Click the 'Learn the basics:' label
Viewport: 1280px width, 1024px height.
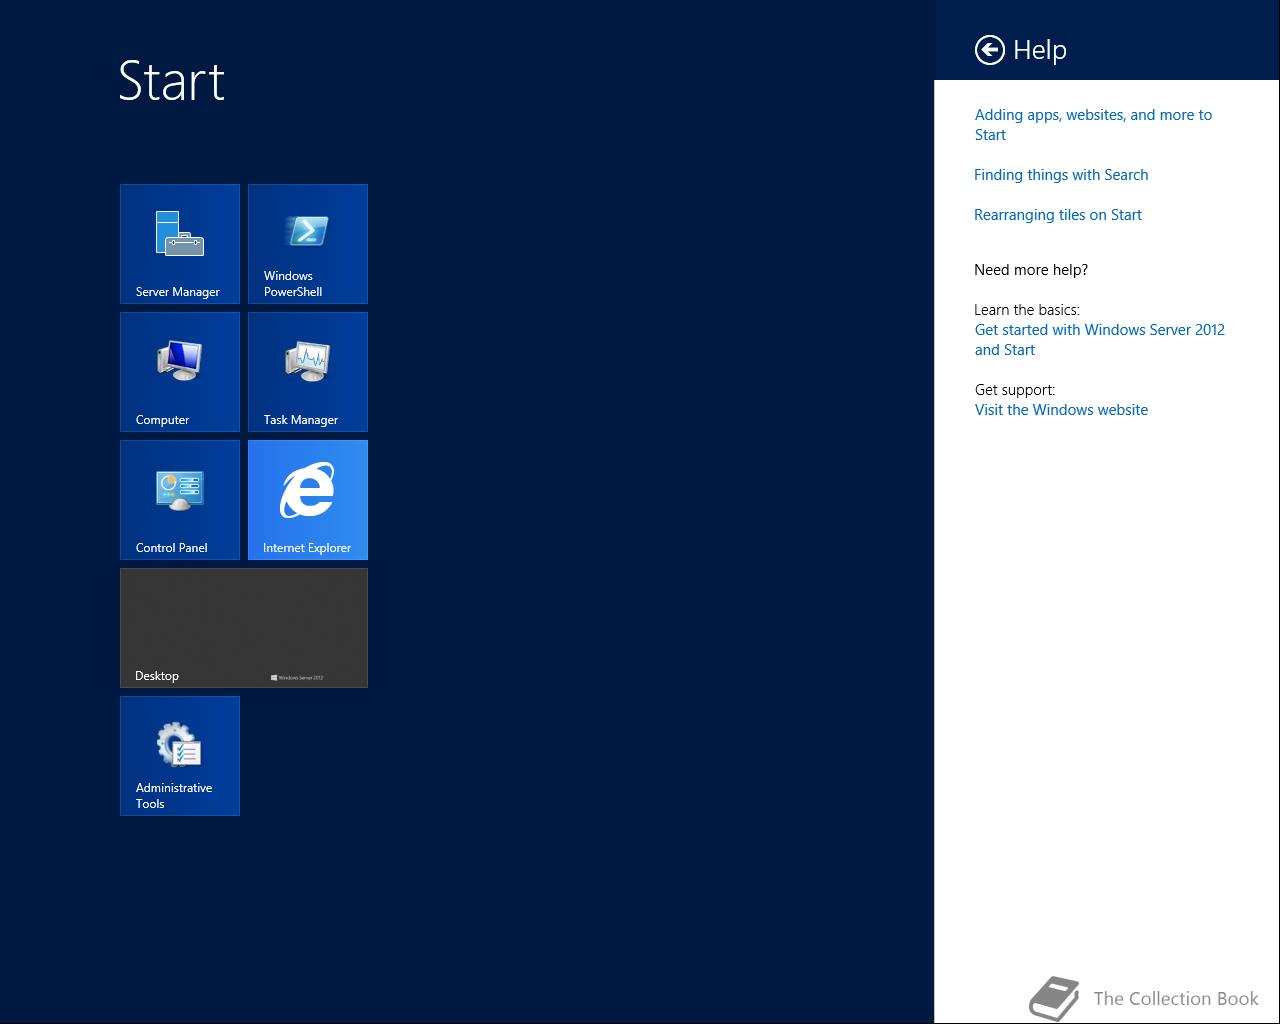point(1027,310)
